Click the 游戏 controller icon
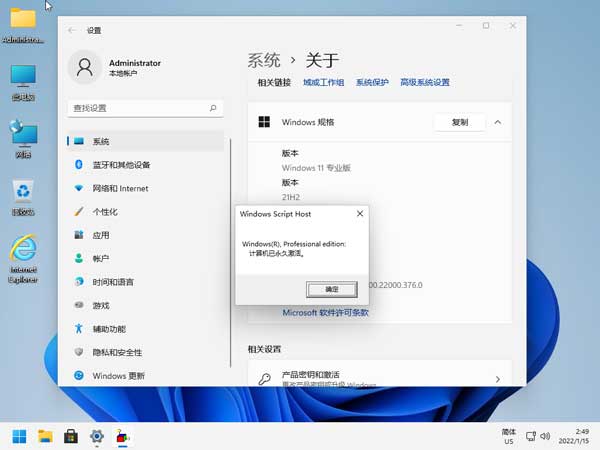 (79, 305)
